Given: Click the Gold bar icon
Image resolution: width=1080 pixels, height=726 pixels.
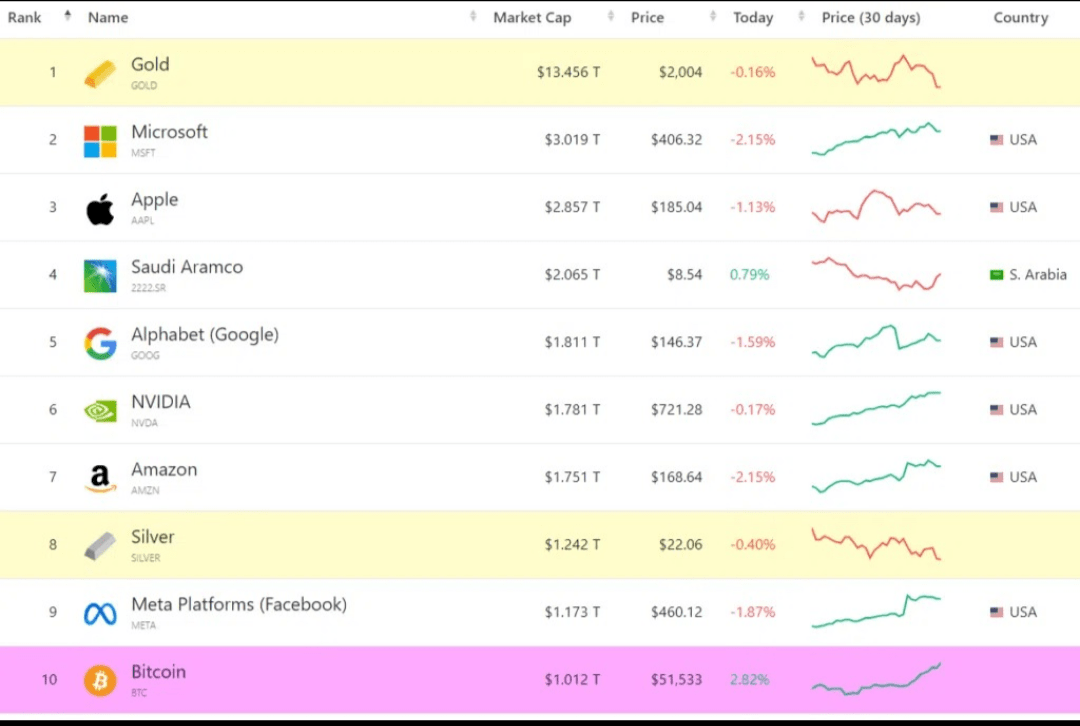Looking at the screenshot, I should 100,74.
